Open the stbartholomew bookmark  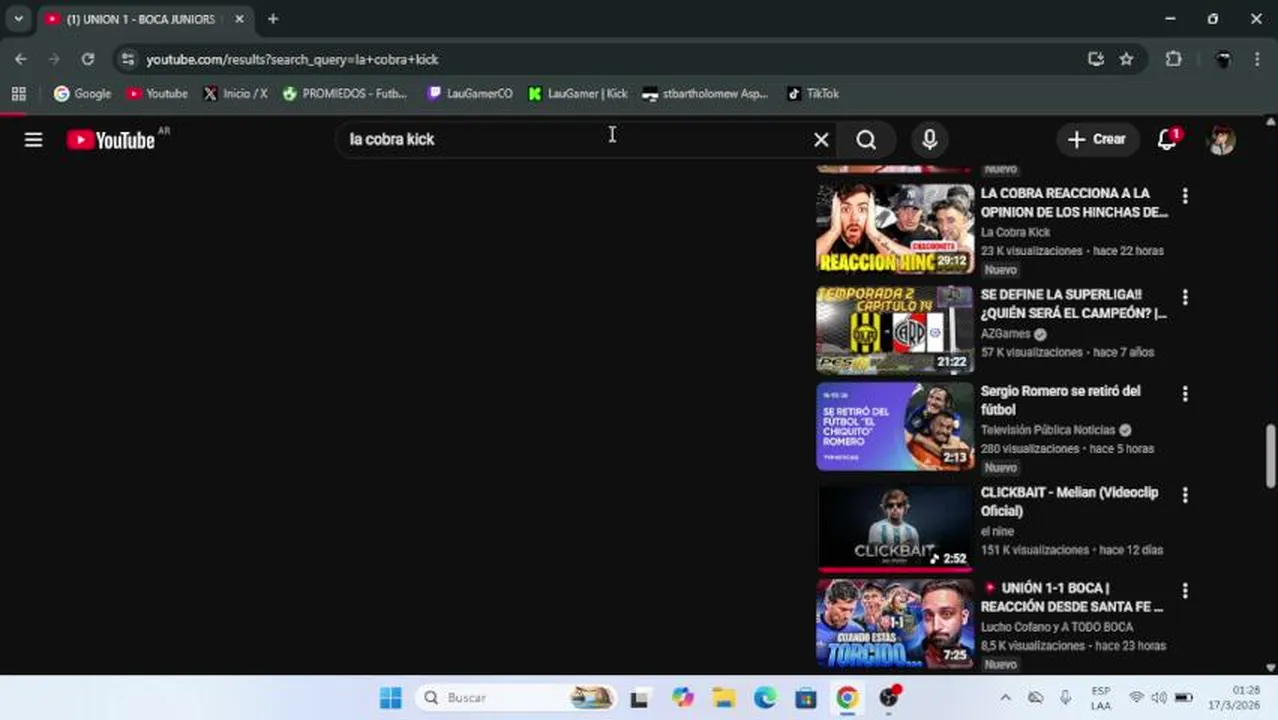pyautogui.click(x=706, y=94)
